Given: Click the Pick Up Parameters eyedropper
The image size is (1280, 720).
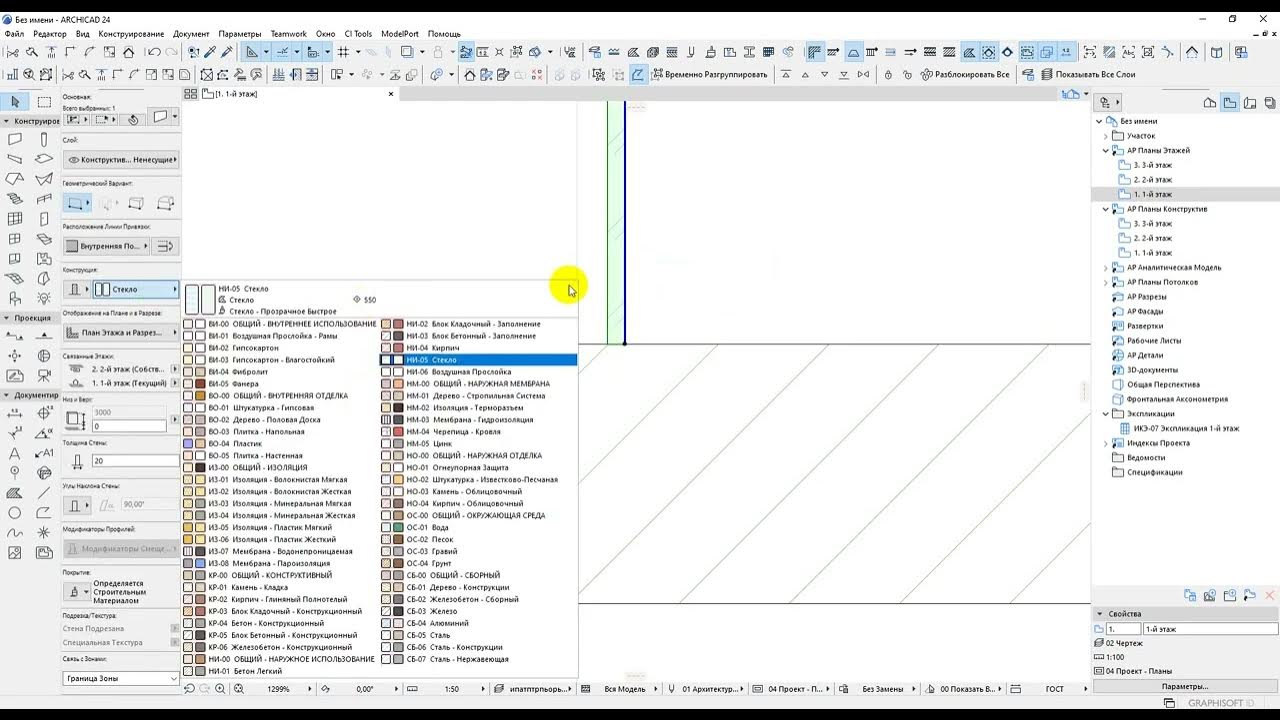Looking at the screenshot, I should click(x=210, y=52).
